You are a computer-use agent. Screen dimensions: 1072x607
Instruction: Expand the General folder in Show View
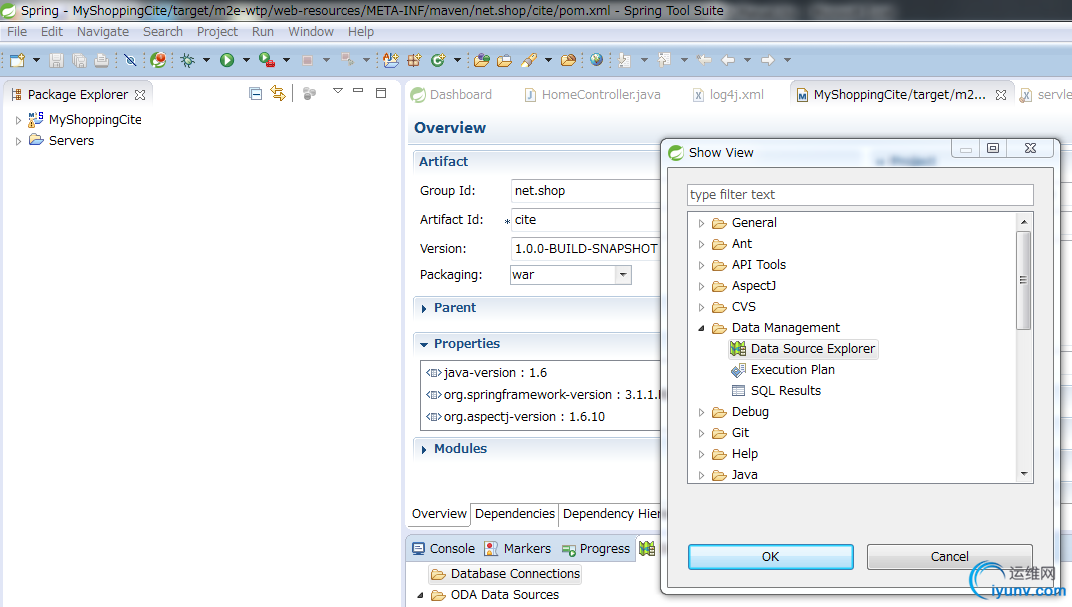(x=701, y=223)
